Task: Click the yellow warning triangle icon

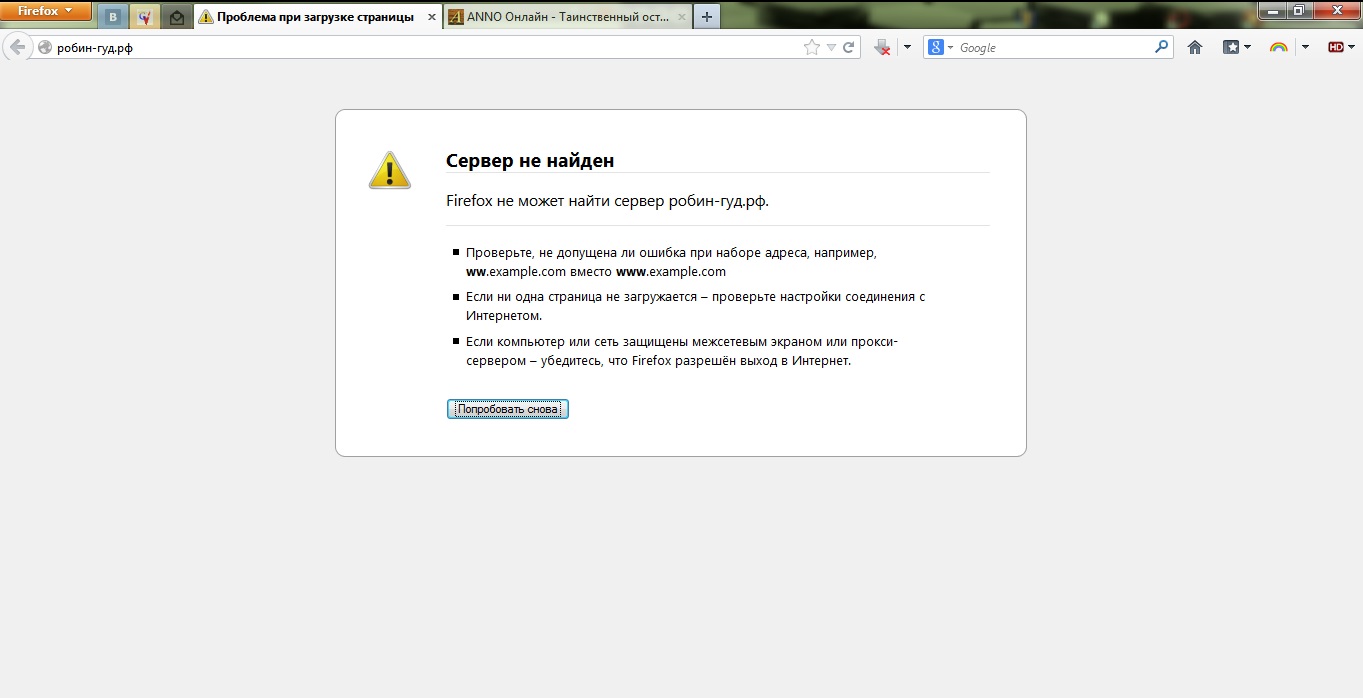Action: pos(390,170)
